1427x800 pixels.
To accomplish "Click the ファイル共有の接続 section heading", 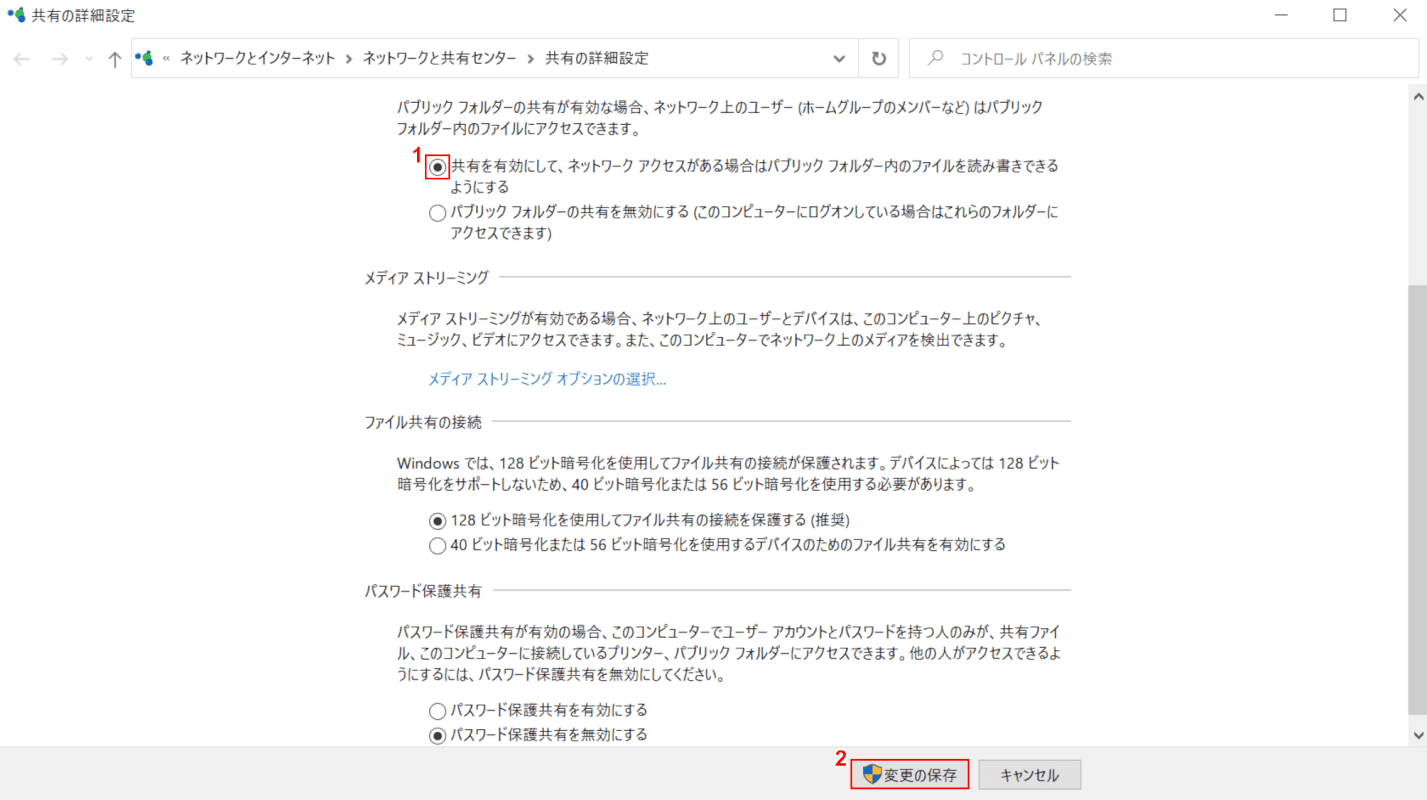I will pos(423,422).
